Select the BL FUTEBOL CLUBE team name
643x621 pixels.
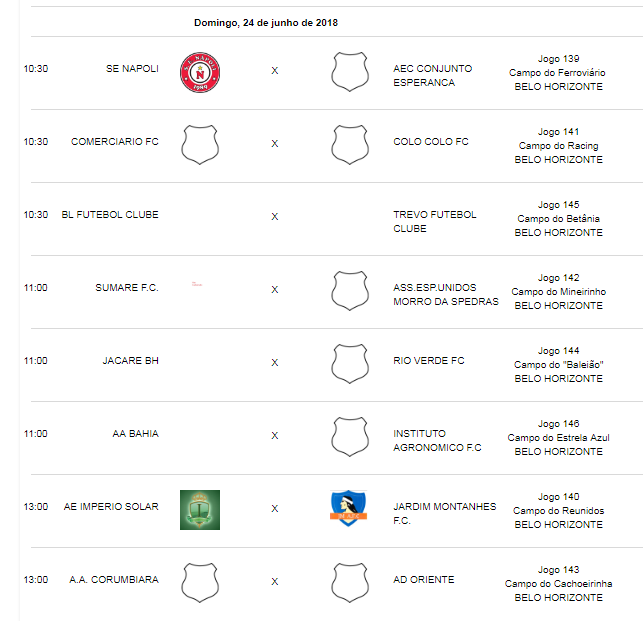[110, 215]
